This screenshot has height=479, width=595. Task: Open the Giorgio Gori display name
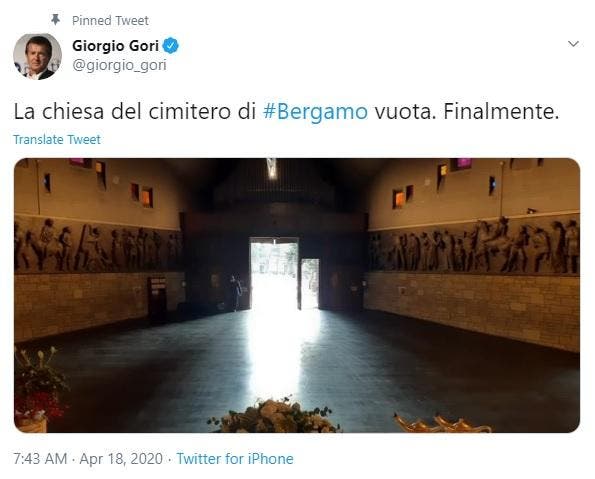[115, 46]
